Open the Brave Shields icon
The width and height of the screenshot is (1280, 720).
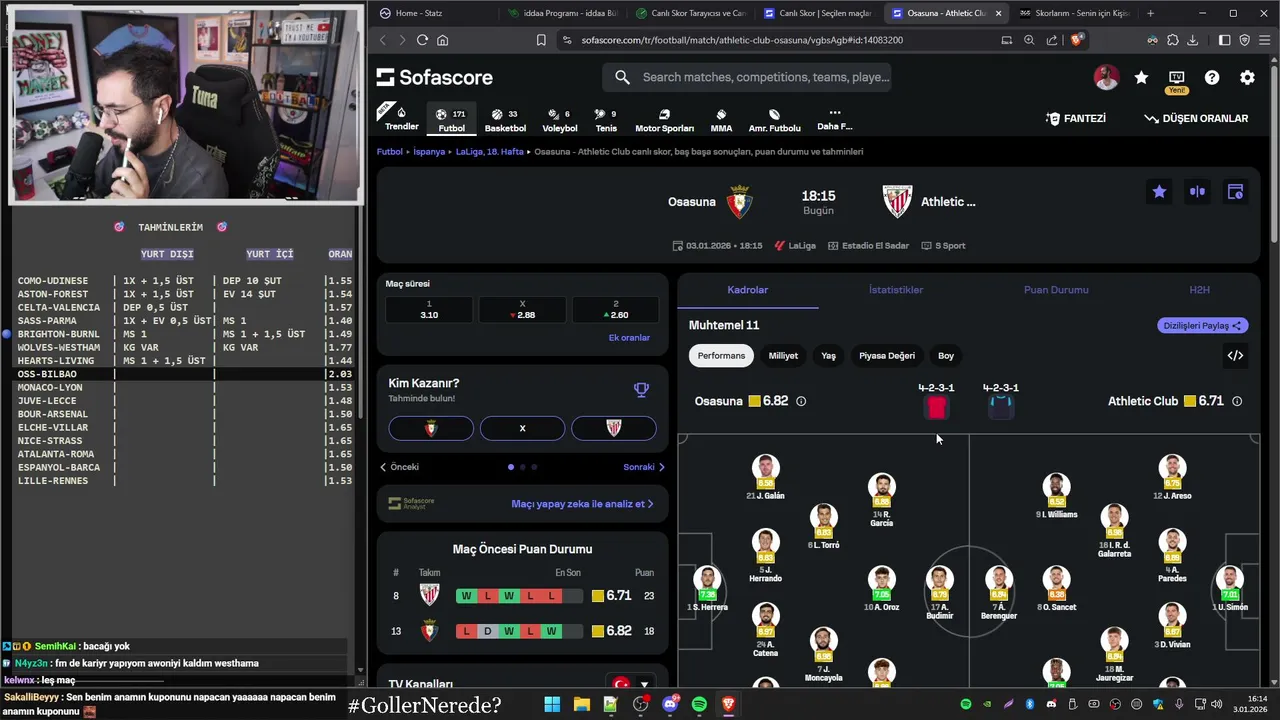(1077, 40)
